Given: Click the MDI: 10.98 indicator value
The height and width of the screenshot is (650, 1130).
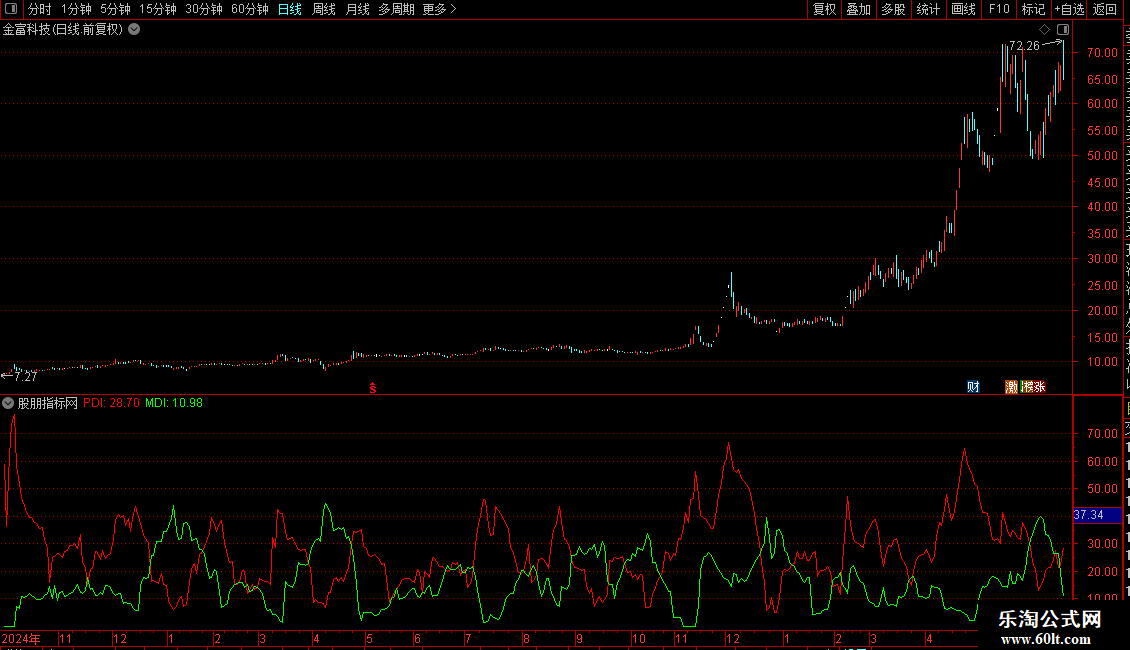Looking at the screenshot, I should point(174,403).
